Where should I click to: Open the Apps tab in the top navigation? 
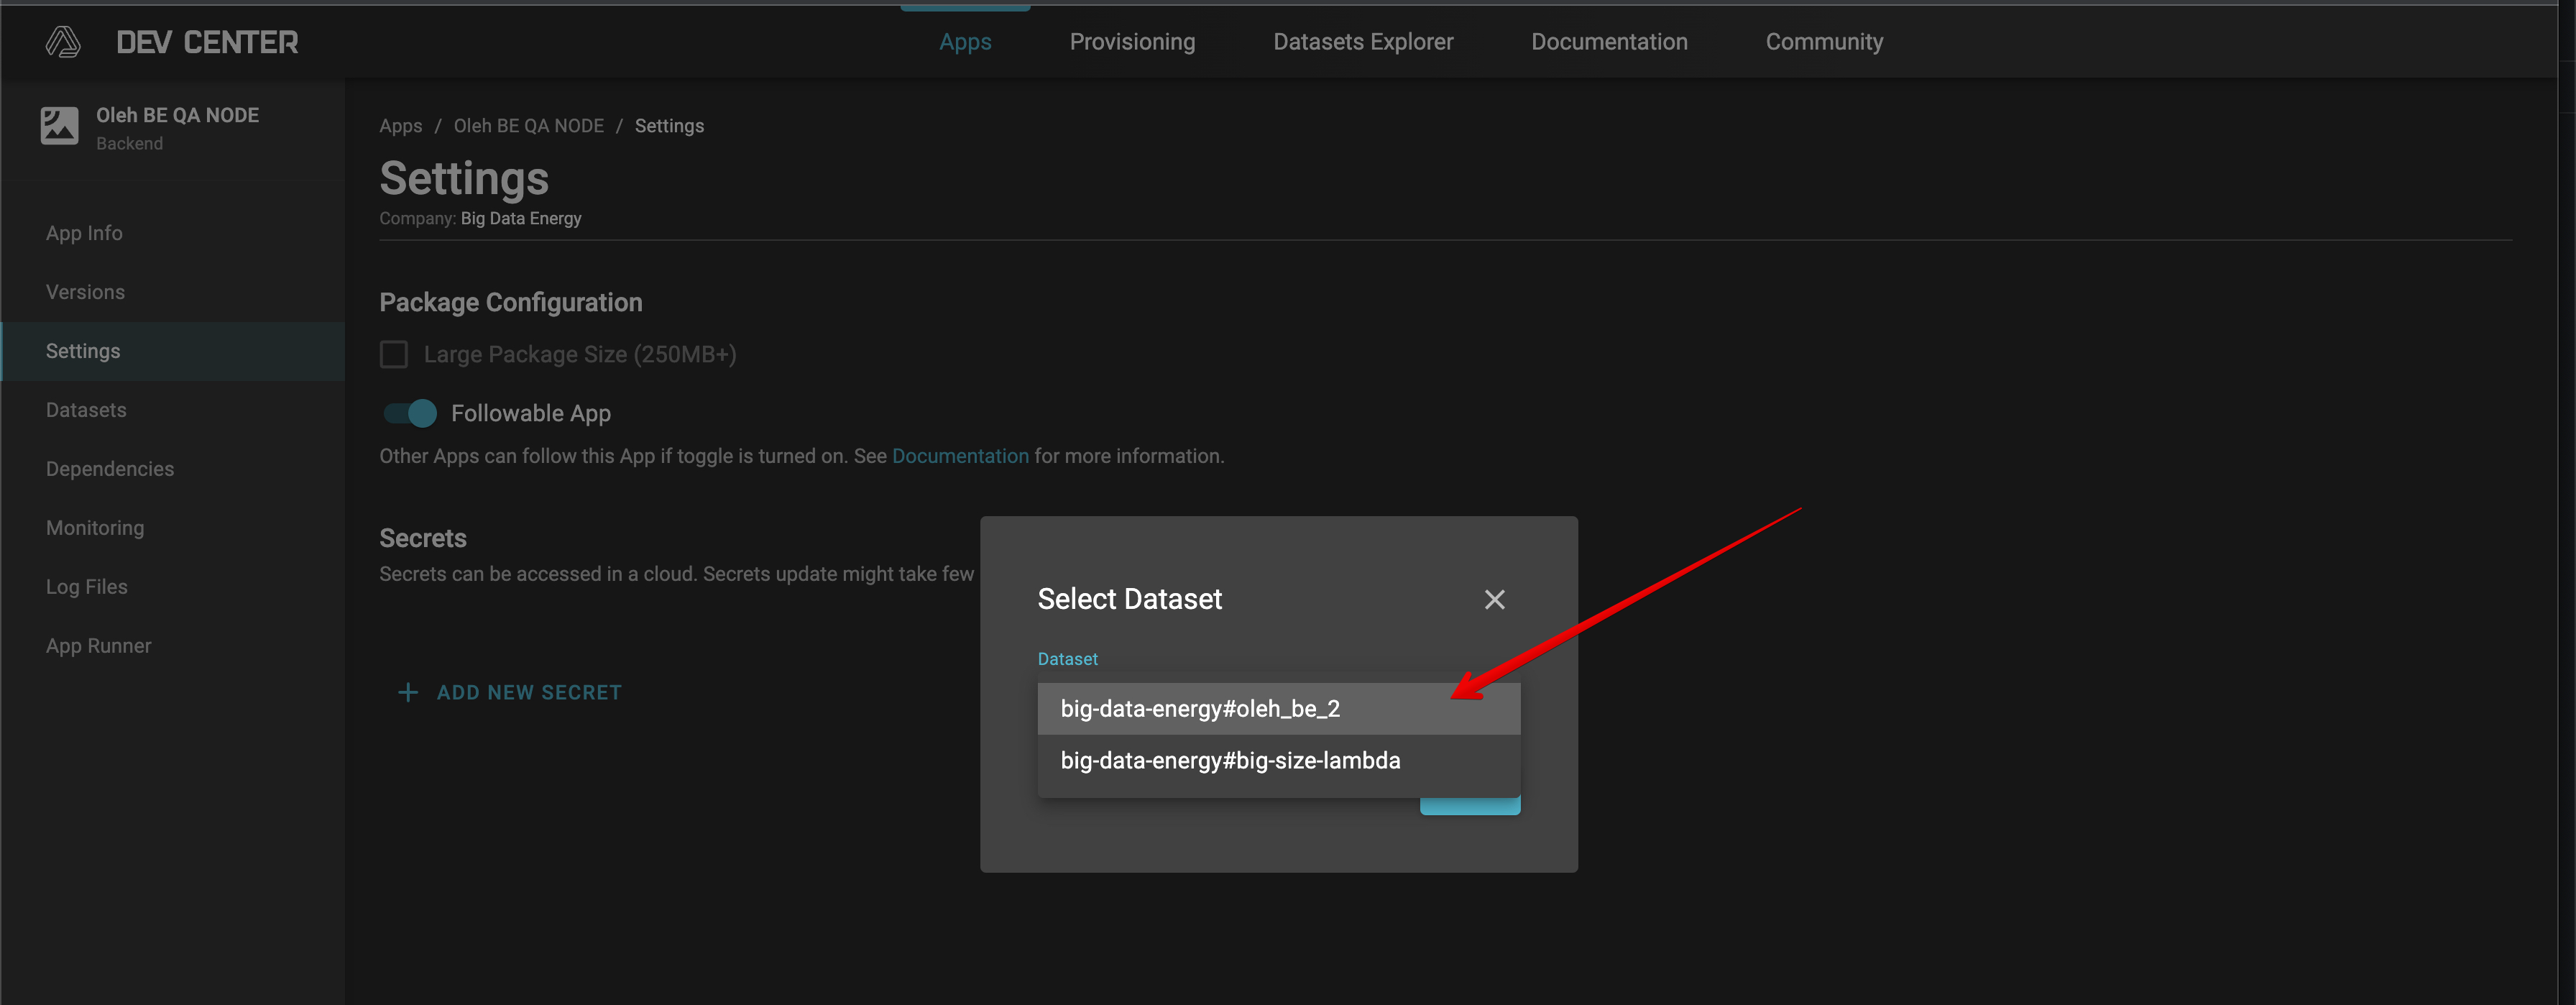coord(965,42)
